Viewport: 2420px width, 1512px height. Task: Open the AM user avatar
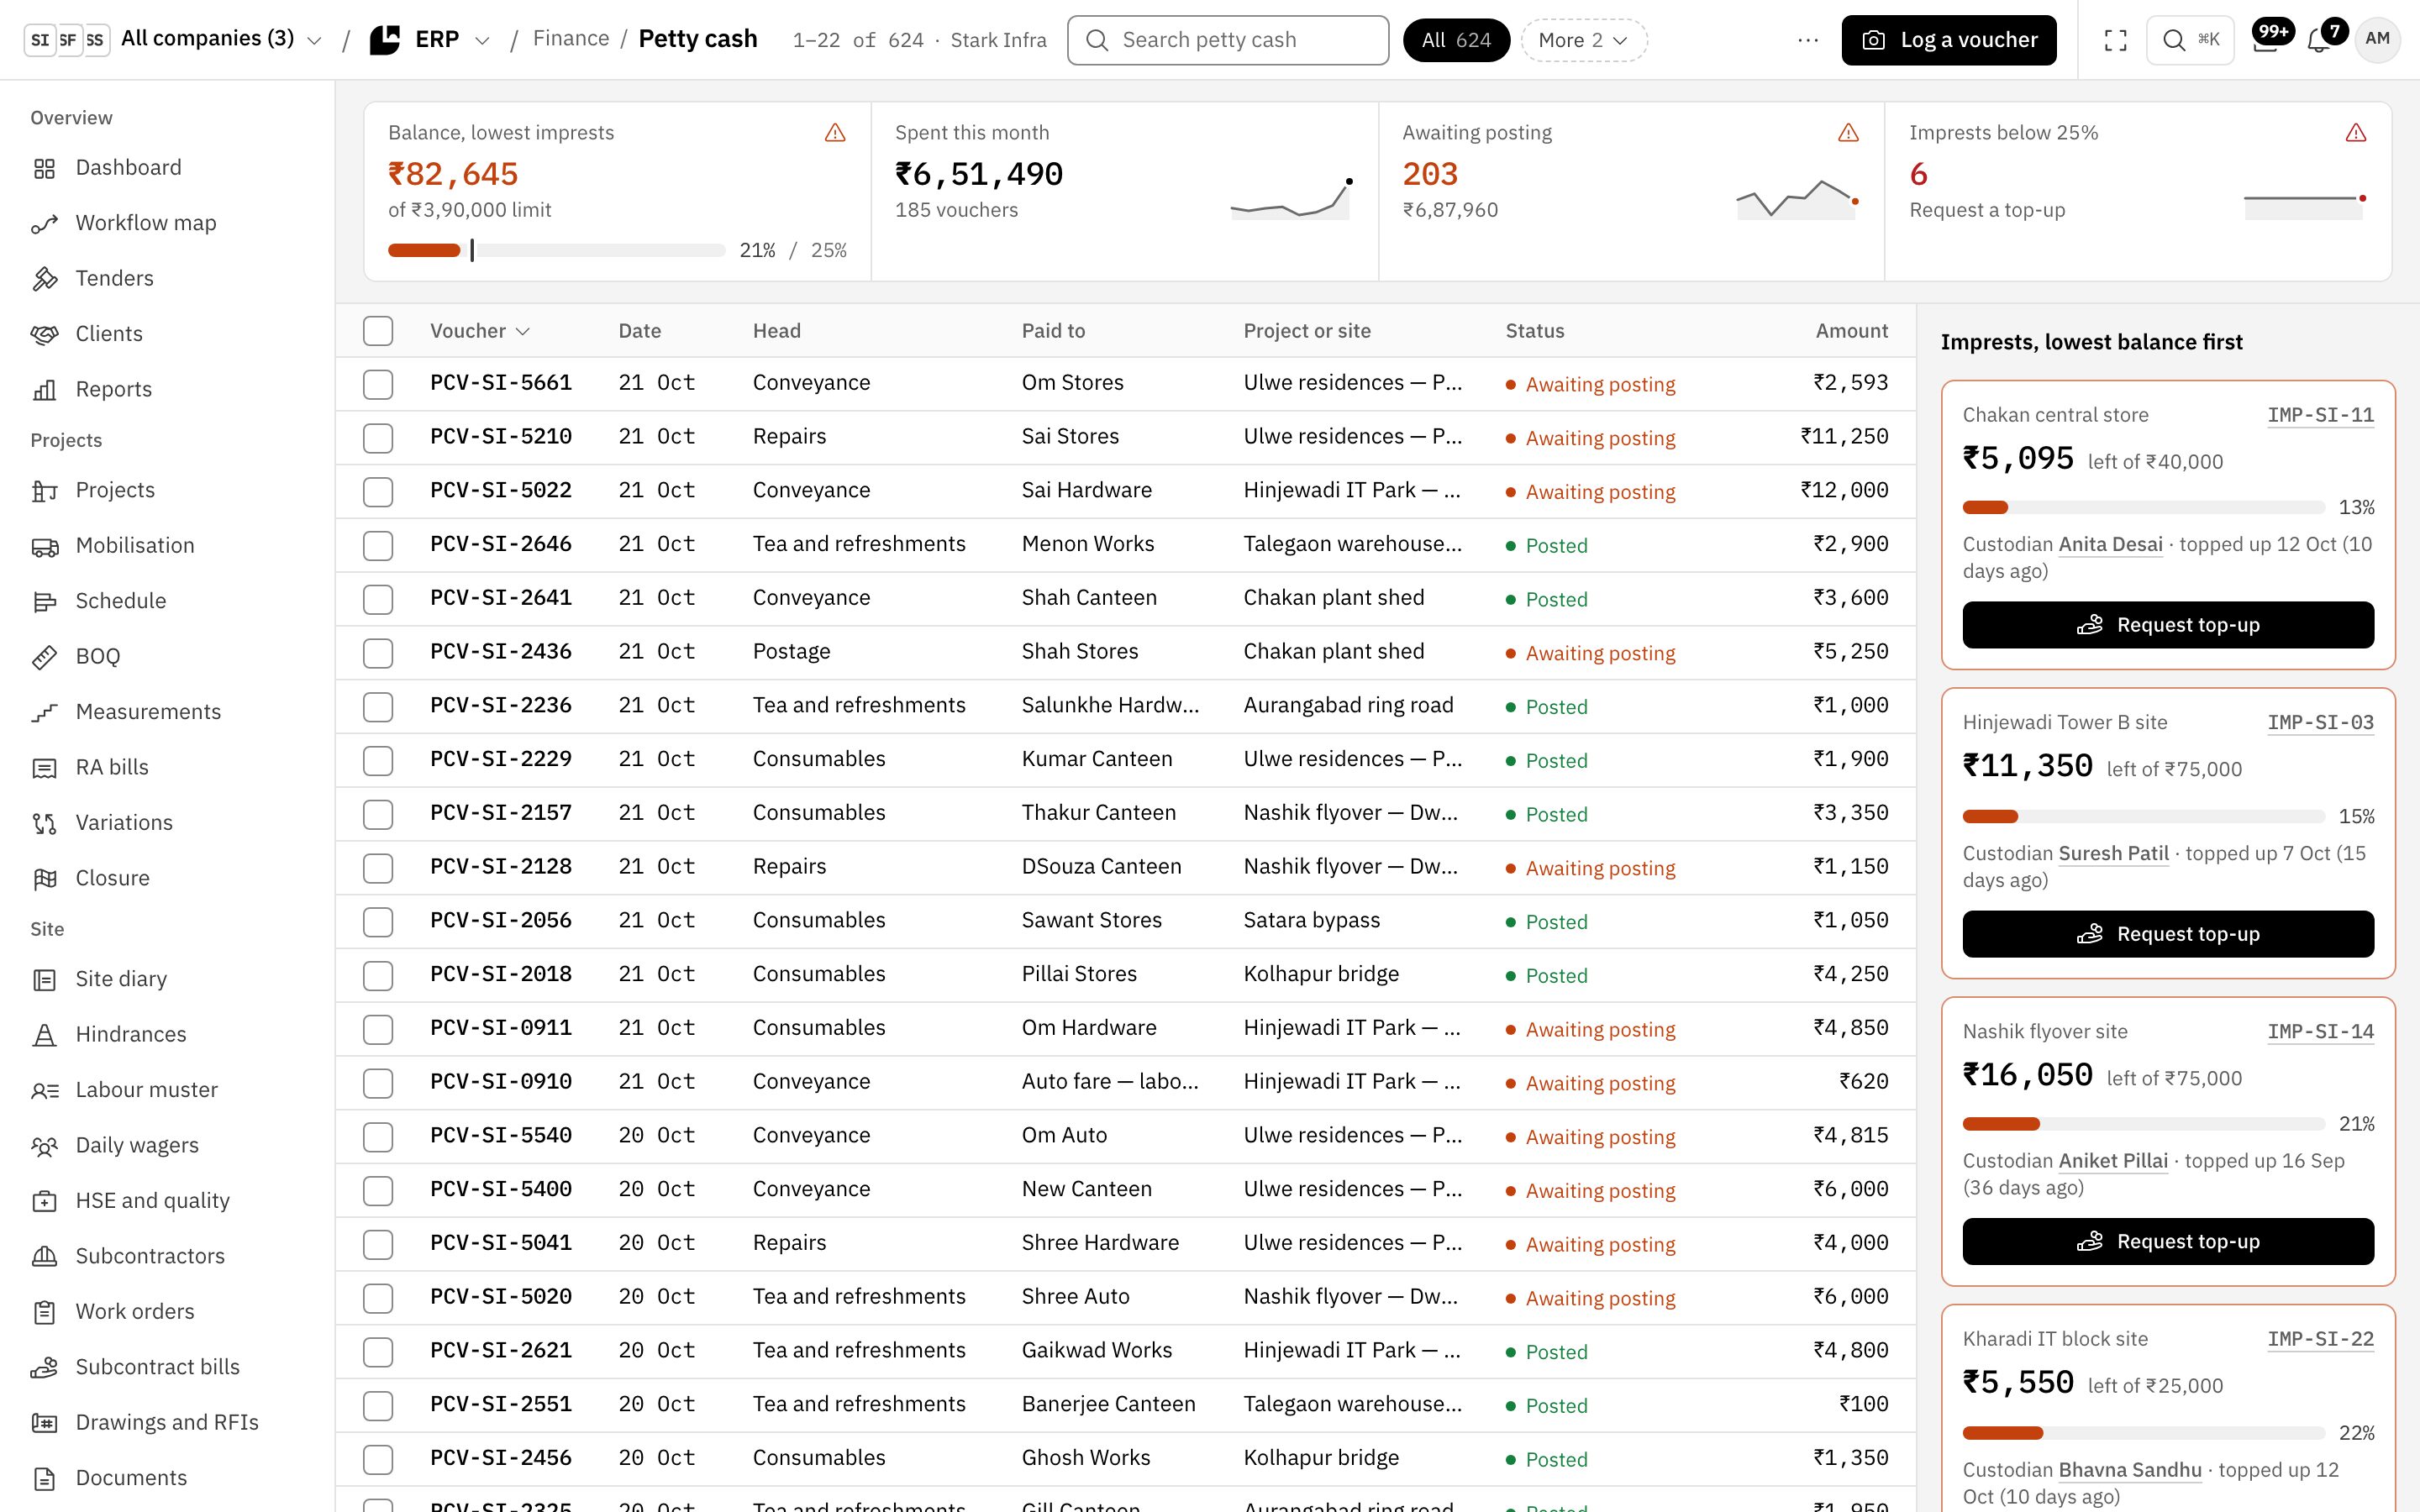pyautogui.click(x=2377, y=40)
